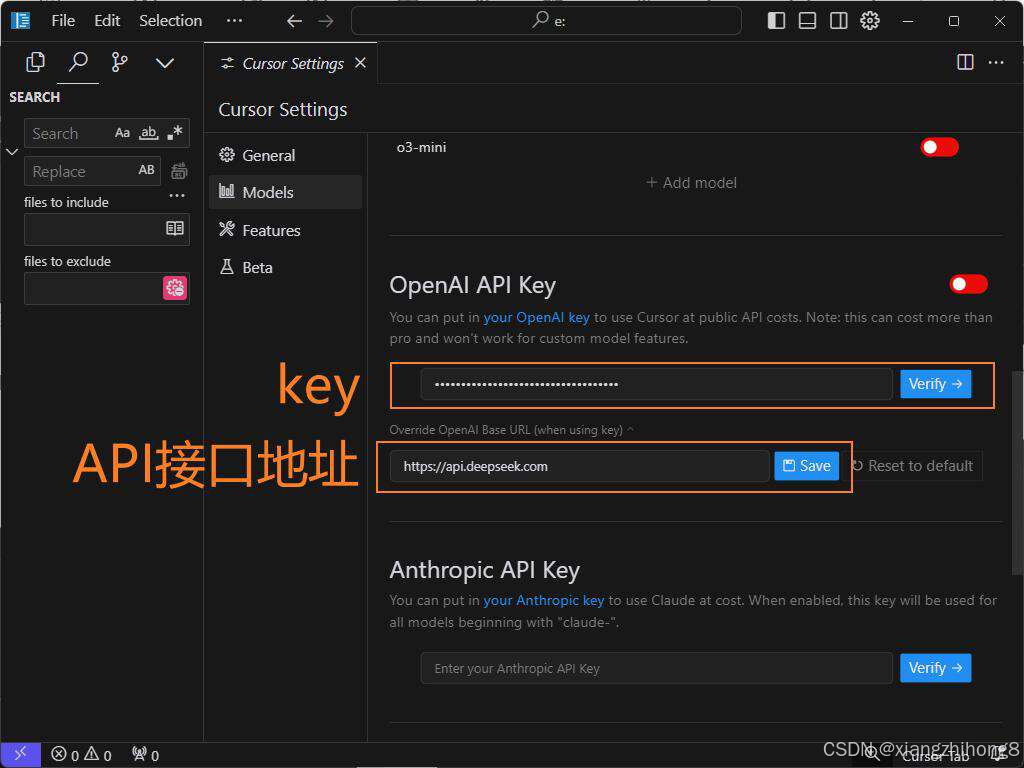Viewport: 1024px width, 768px height.
Task: Click the settings vertical scrollbar
Action: (x=1017, y=473)
